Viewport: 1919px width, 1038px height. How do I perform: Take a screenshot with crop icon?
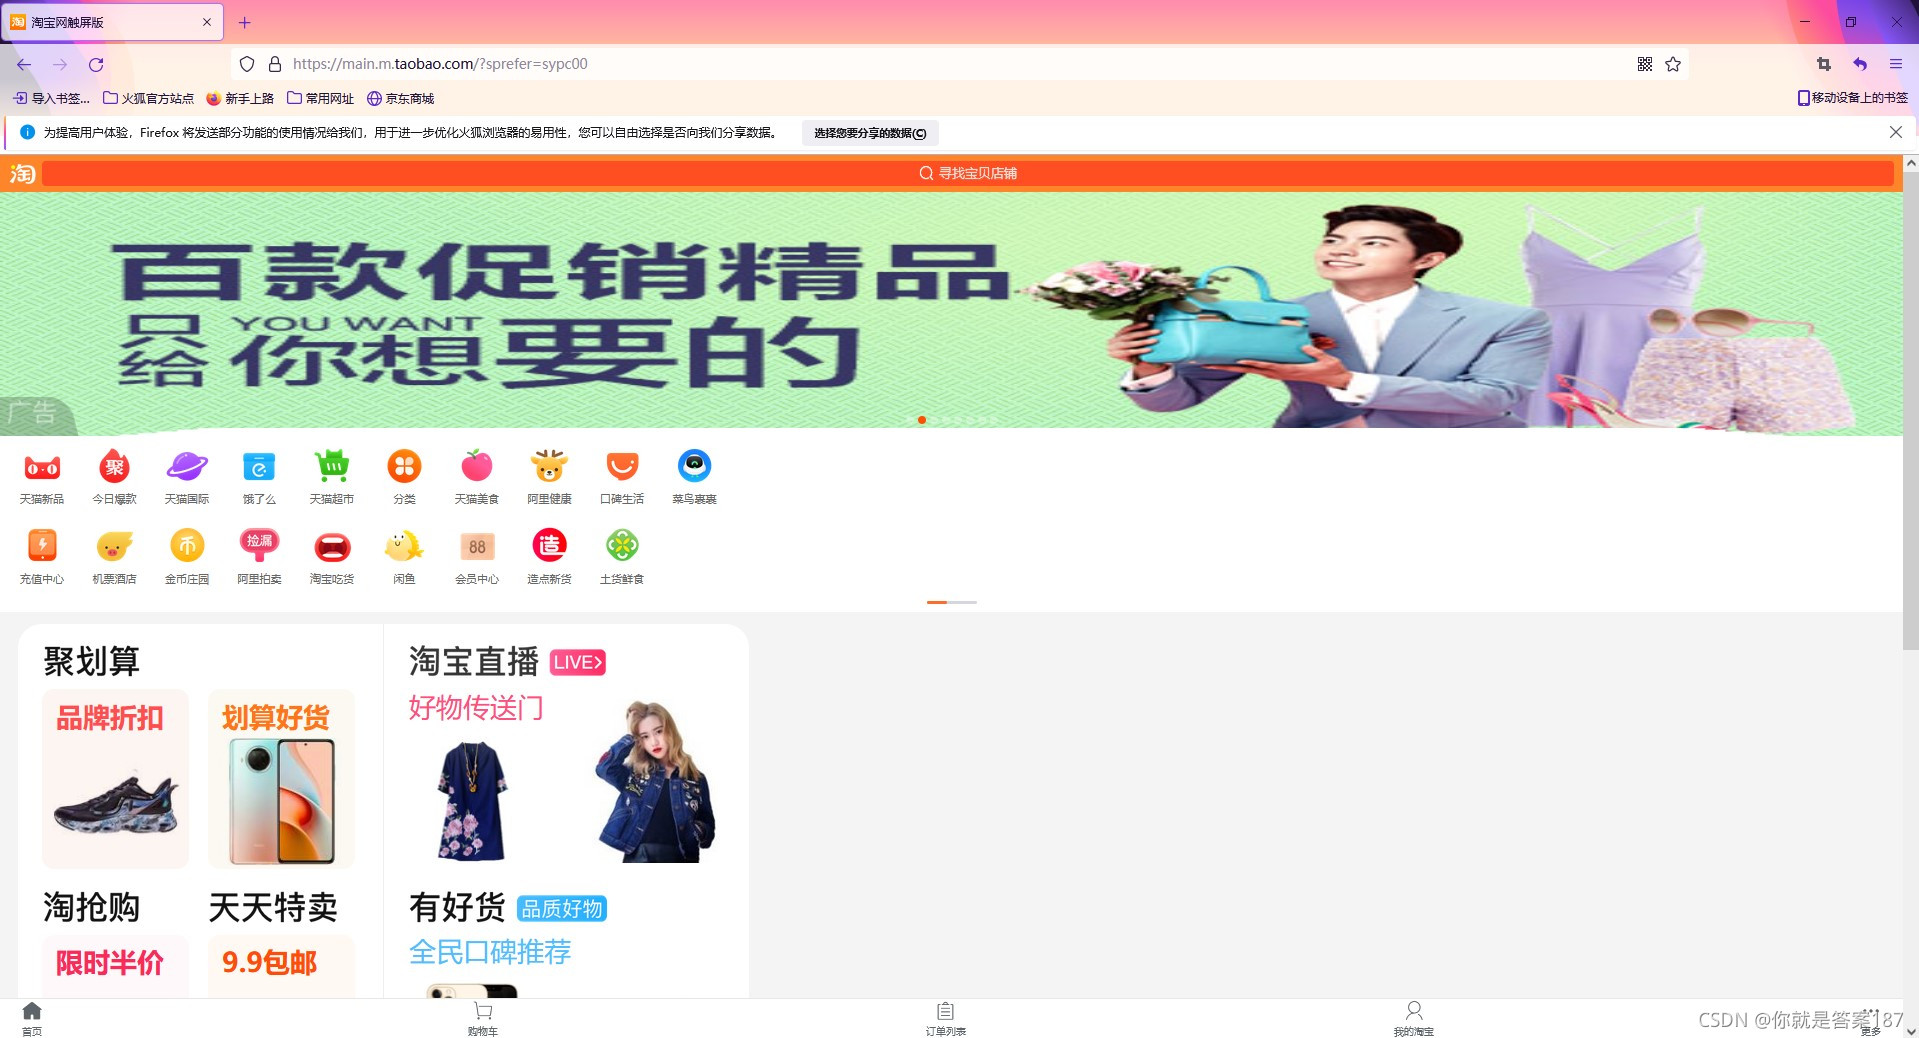tap(1824, 64)
